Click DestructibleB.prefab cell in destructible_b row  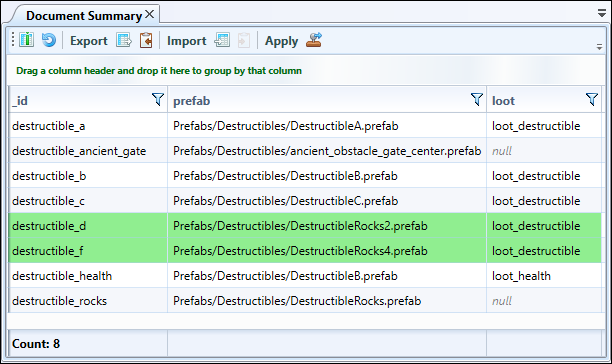click(327, 176)
